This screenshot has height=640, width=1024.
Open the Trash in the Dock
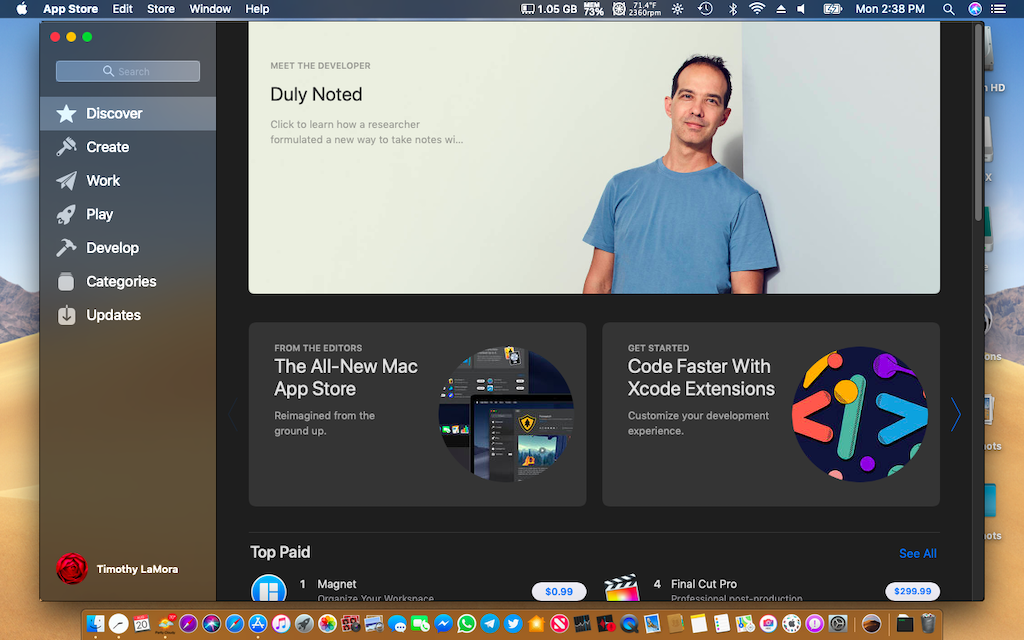point(928,624)
